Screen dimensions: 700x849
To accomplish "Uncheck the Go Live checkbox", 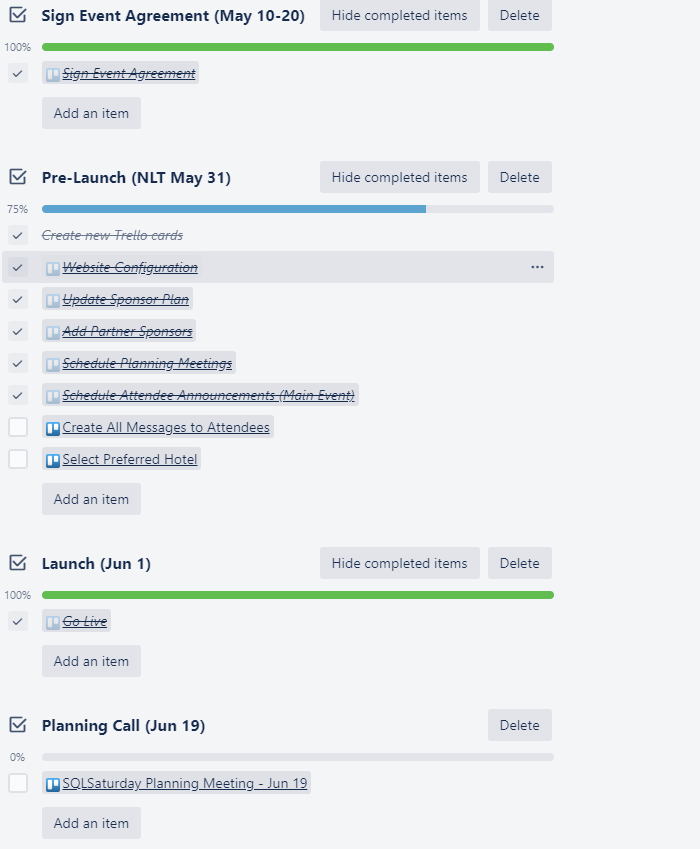I will pos(18,621).
